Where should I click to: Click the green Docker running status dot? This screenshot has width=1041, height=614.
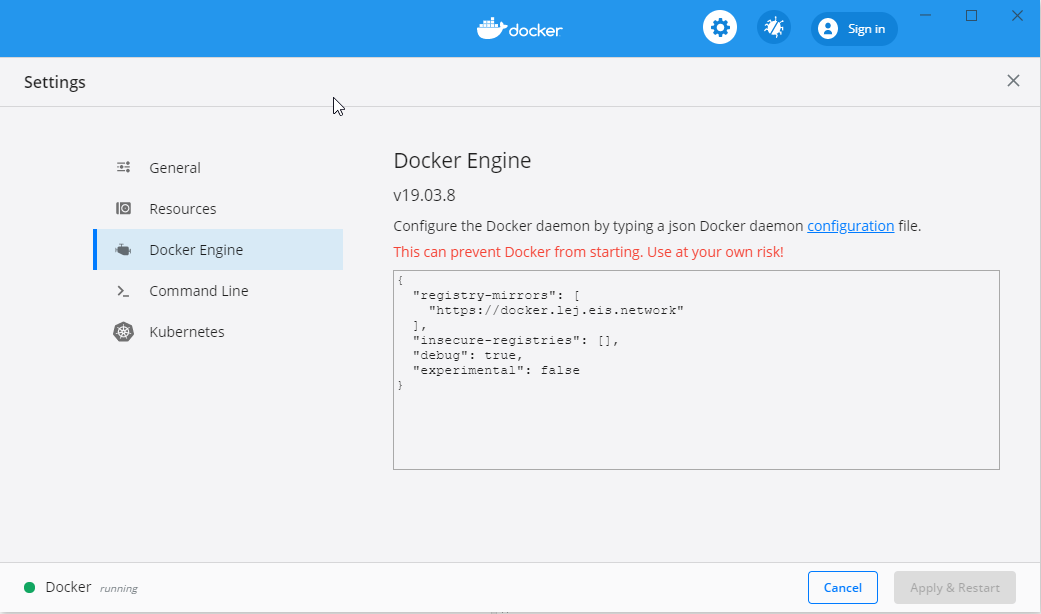coord(29,588)
